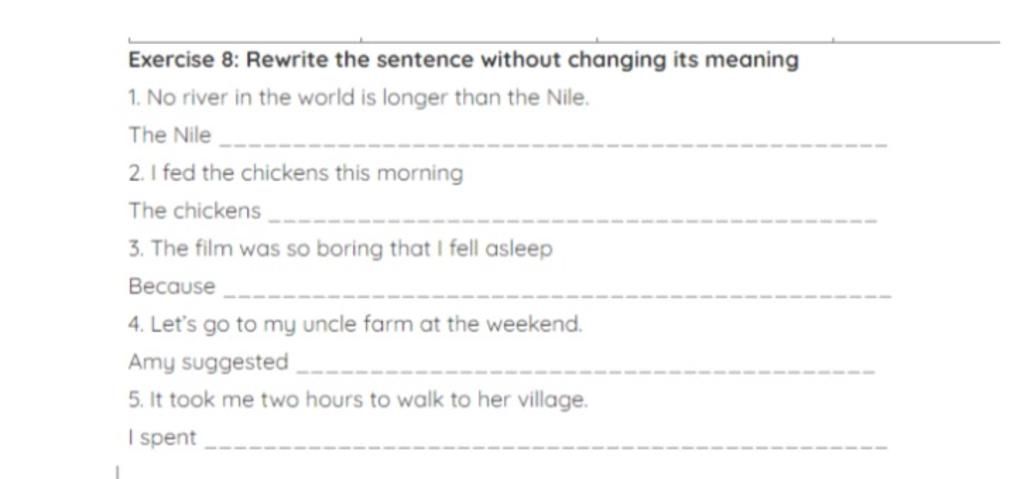The height and width of the screenshot is (479, 1024).
Task: Click the words 'I spent' prompt
Action: click(x=162, y=438)
